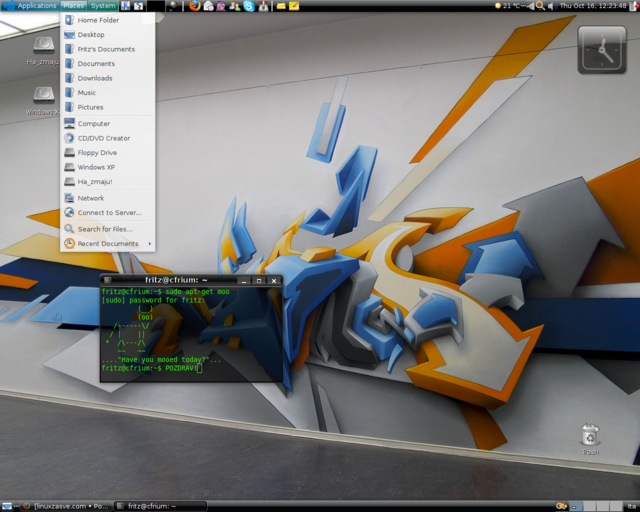This screenshot has height=512, width=640.
Task: Switch to linuxzasve.com Firefox taskbar item
Action: [x=66, y=506]
